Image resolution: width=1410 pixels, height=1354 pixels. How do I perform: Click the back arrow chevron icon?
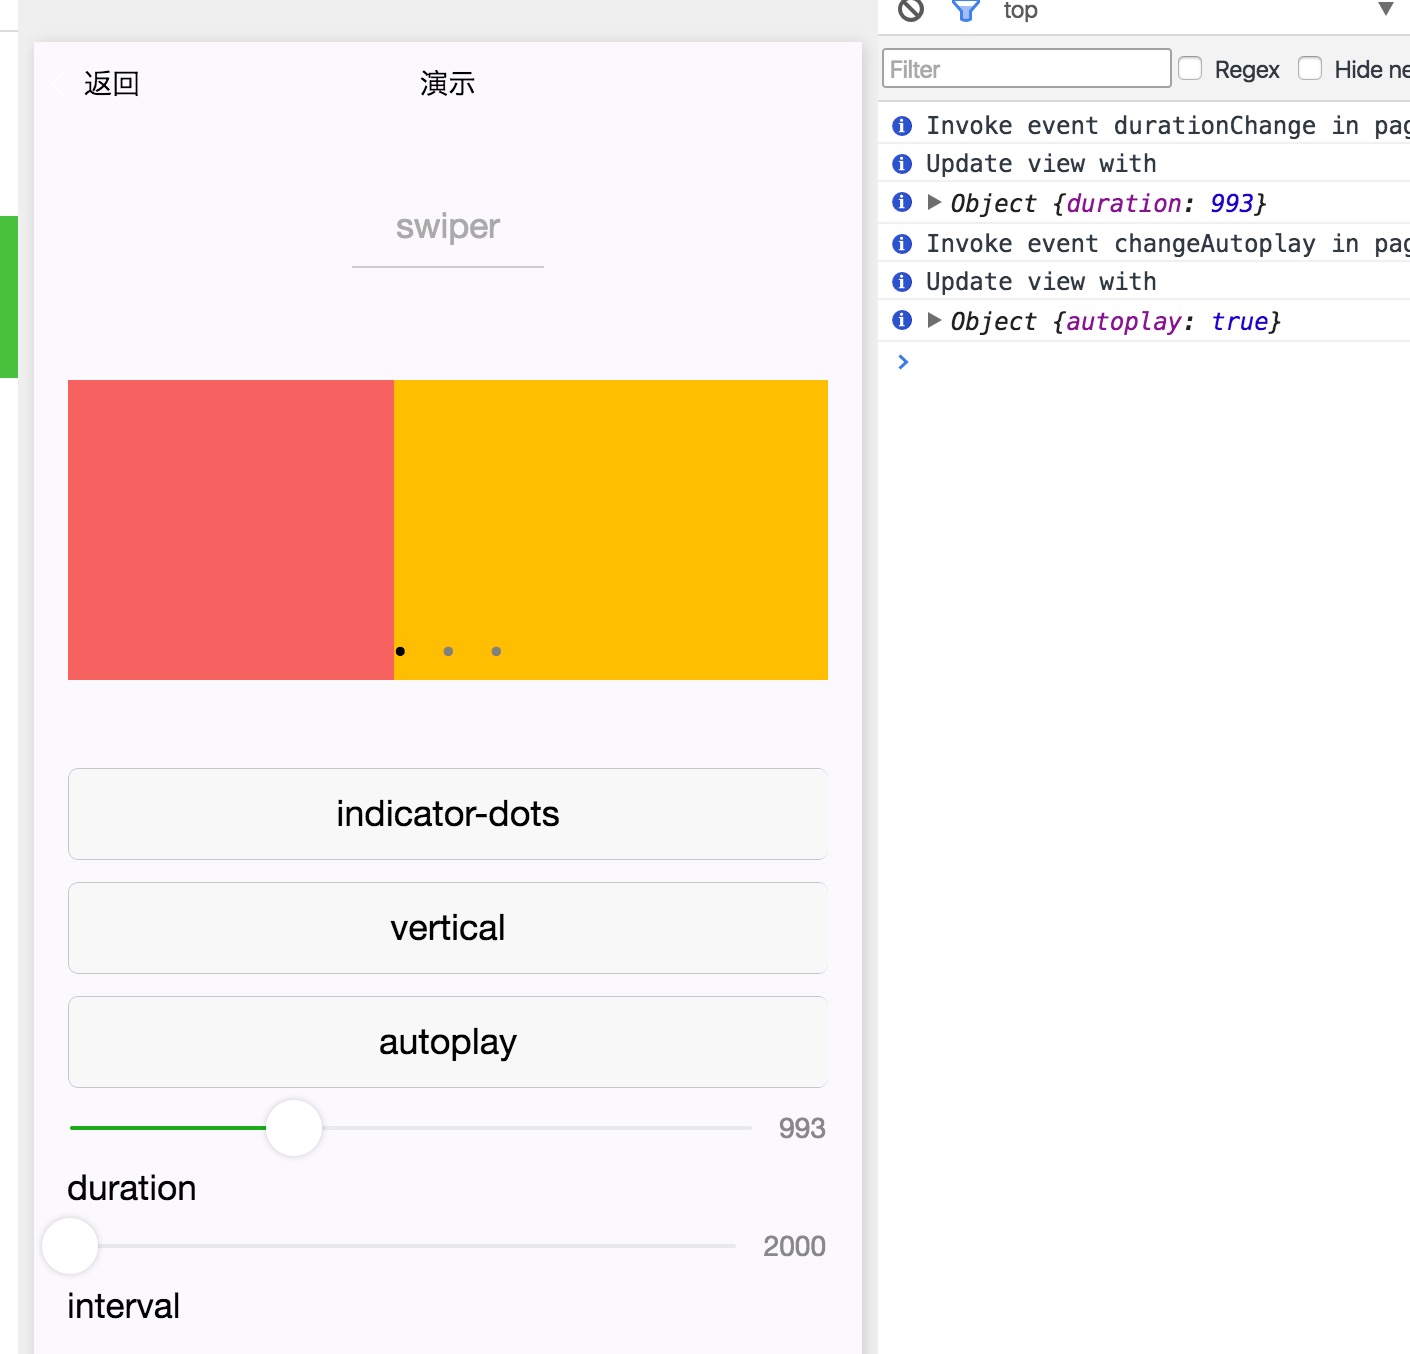(59, 83)
